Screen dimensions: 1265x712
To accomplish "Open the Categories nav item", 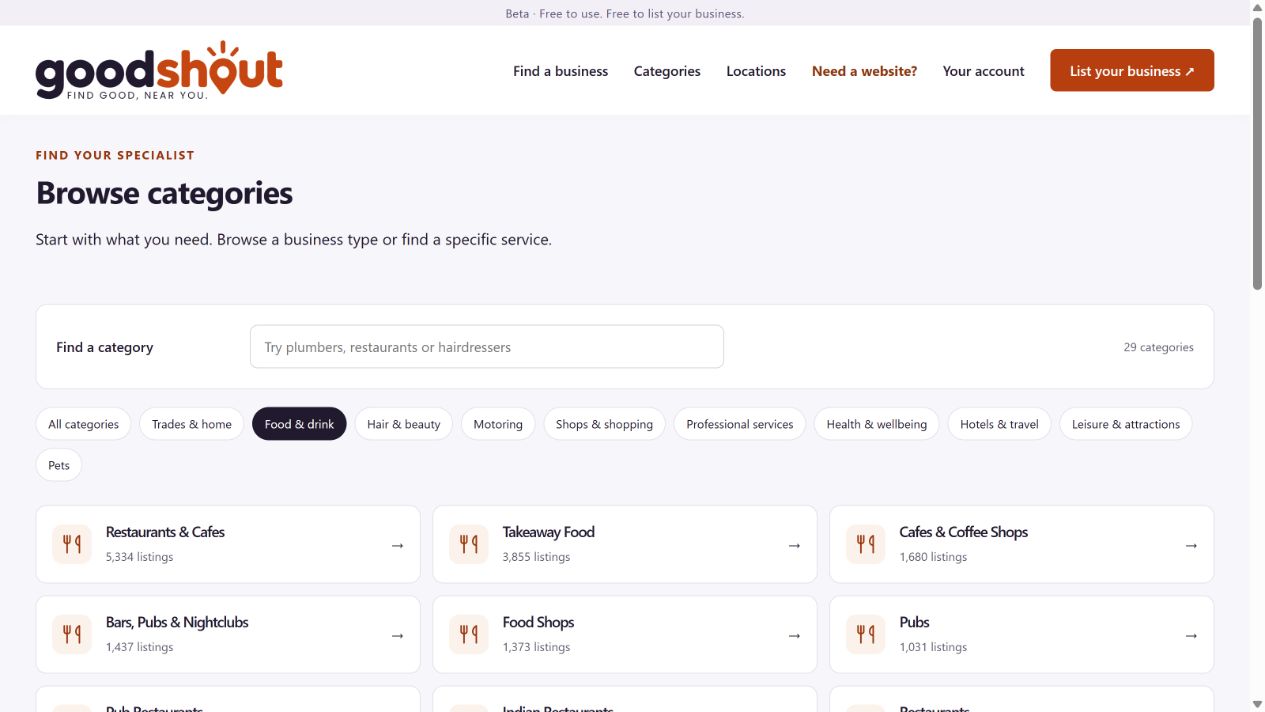I will (x=667, y=71).
